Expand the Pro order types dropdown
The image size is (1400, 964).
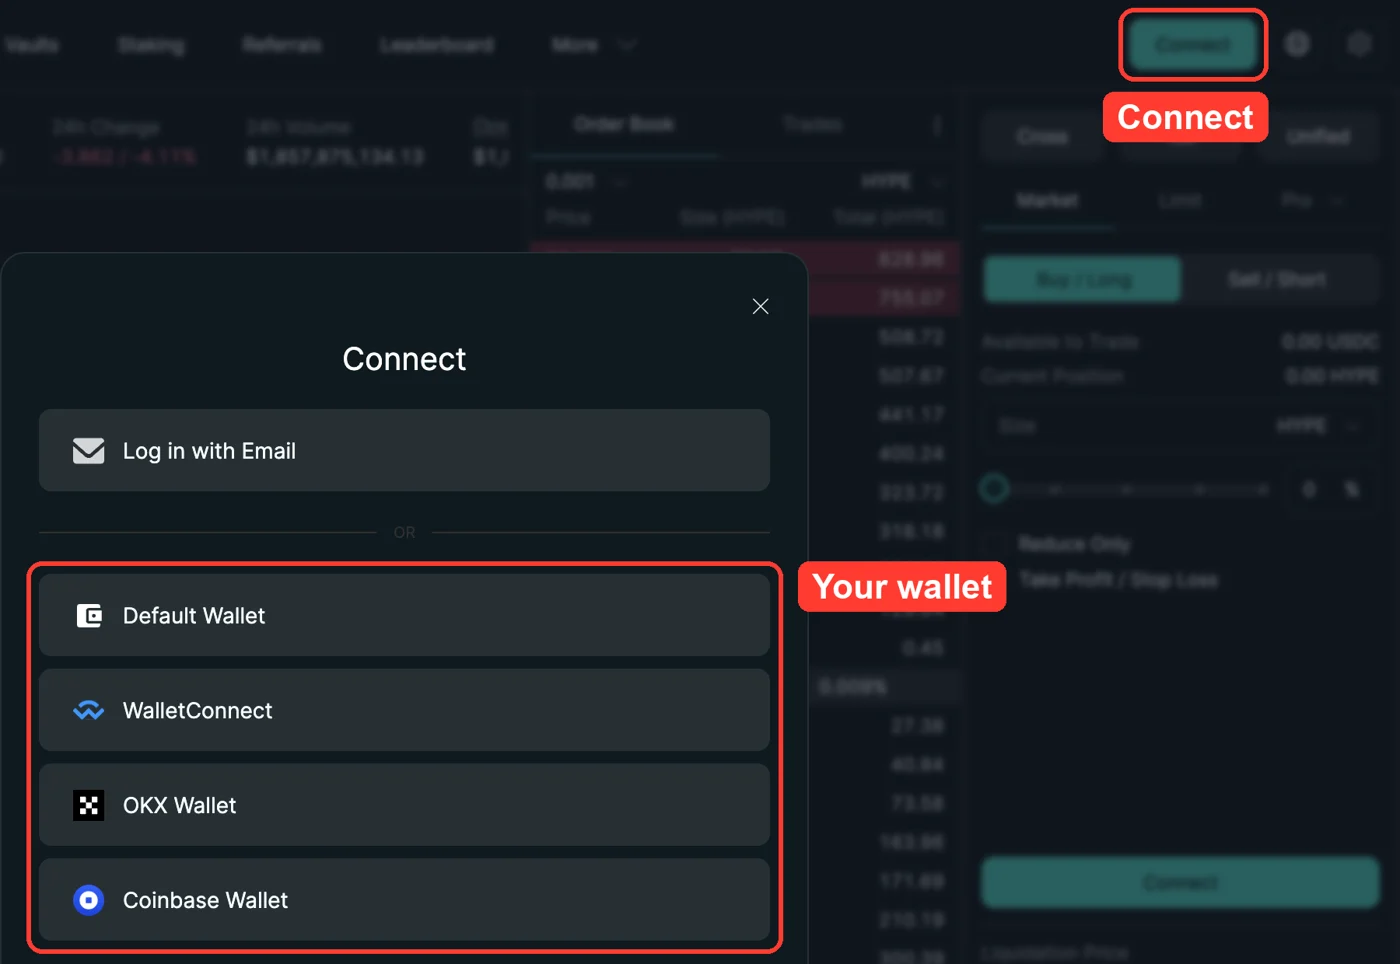pyautogui.click(x=1312, y=201)
